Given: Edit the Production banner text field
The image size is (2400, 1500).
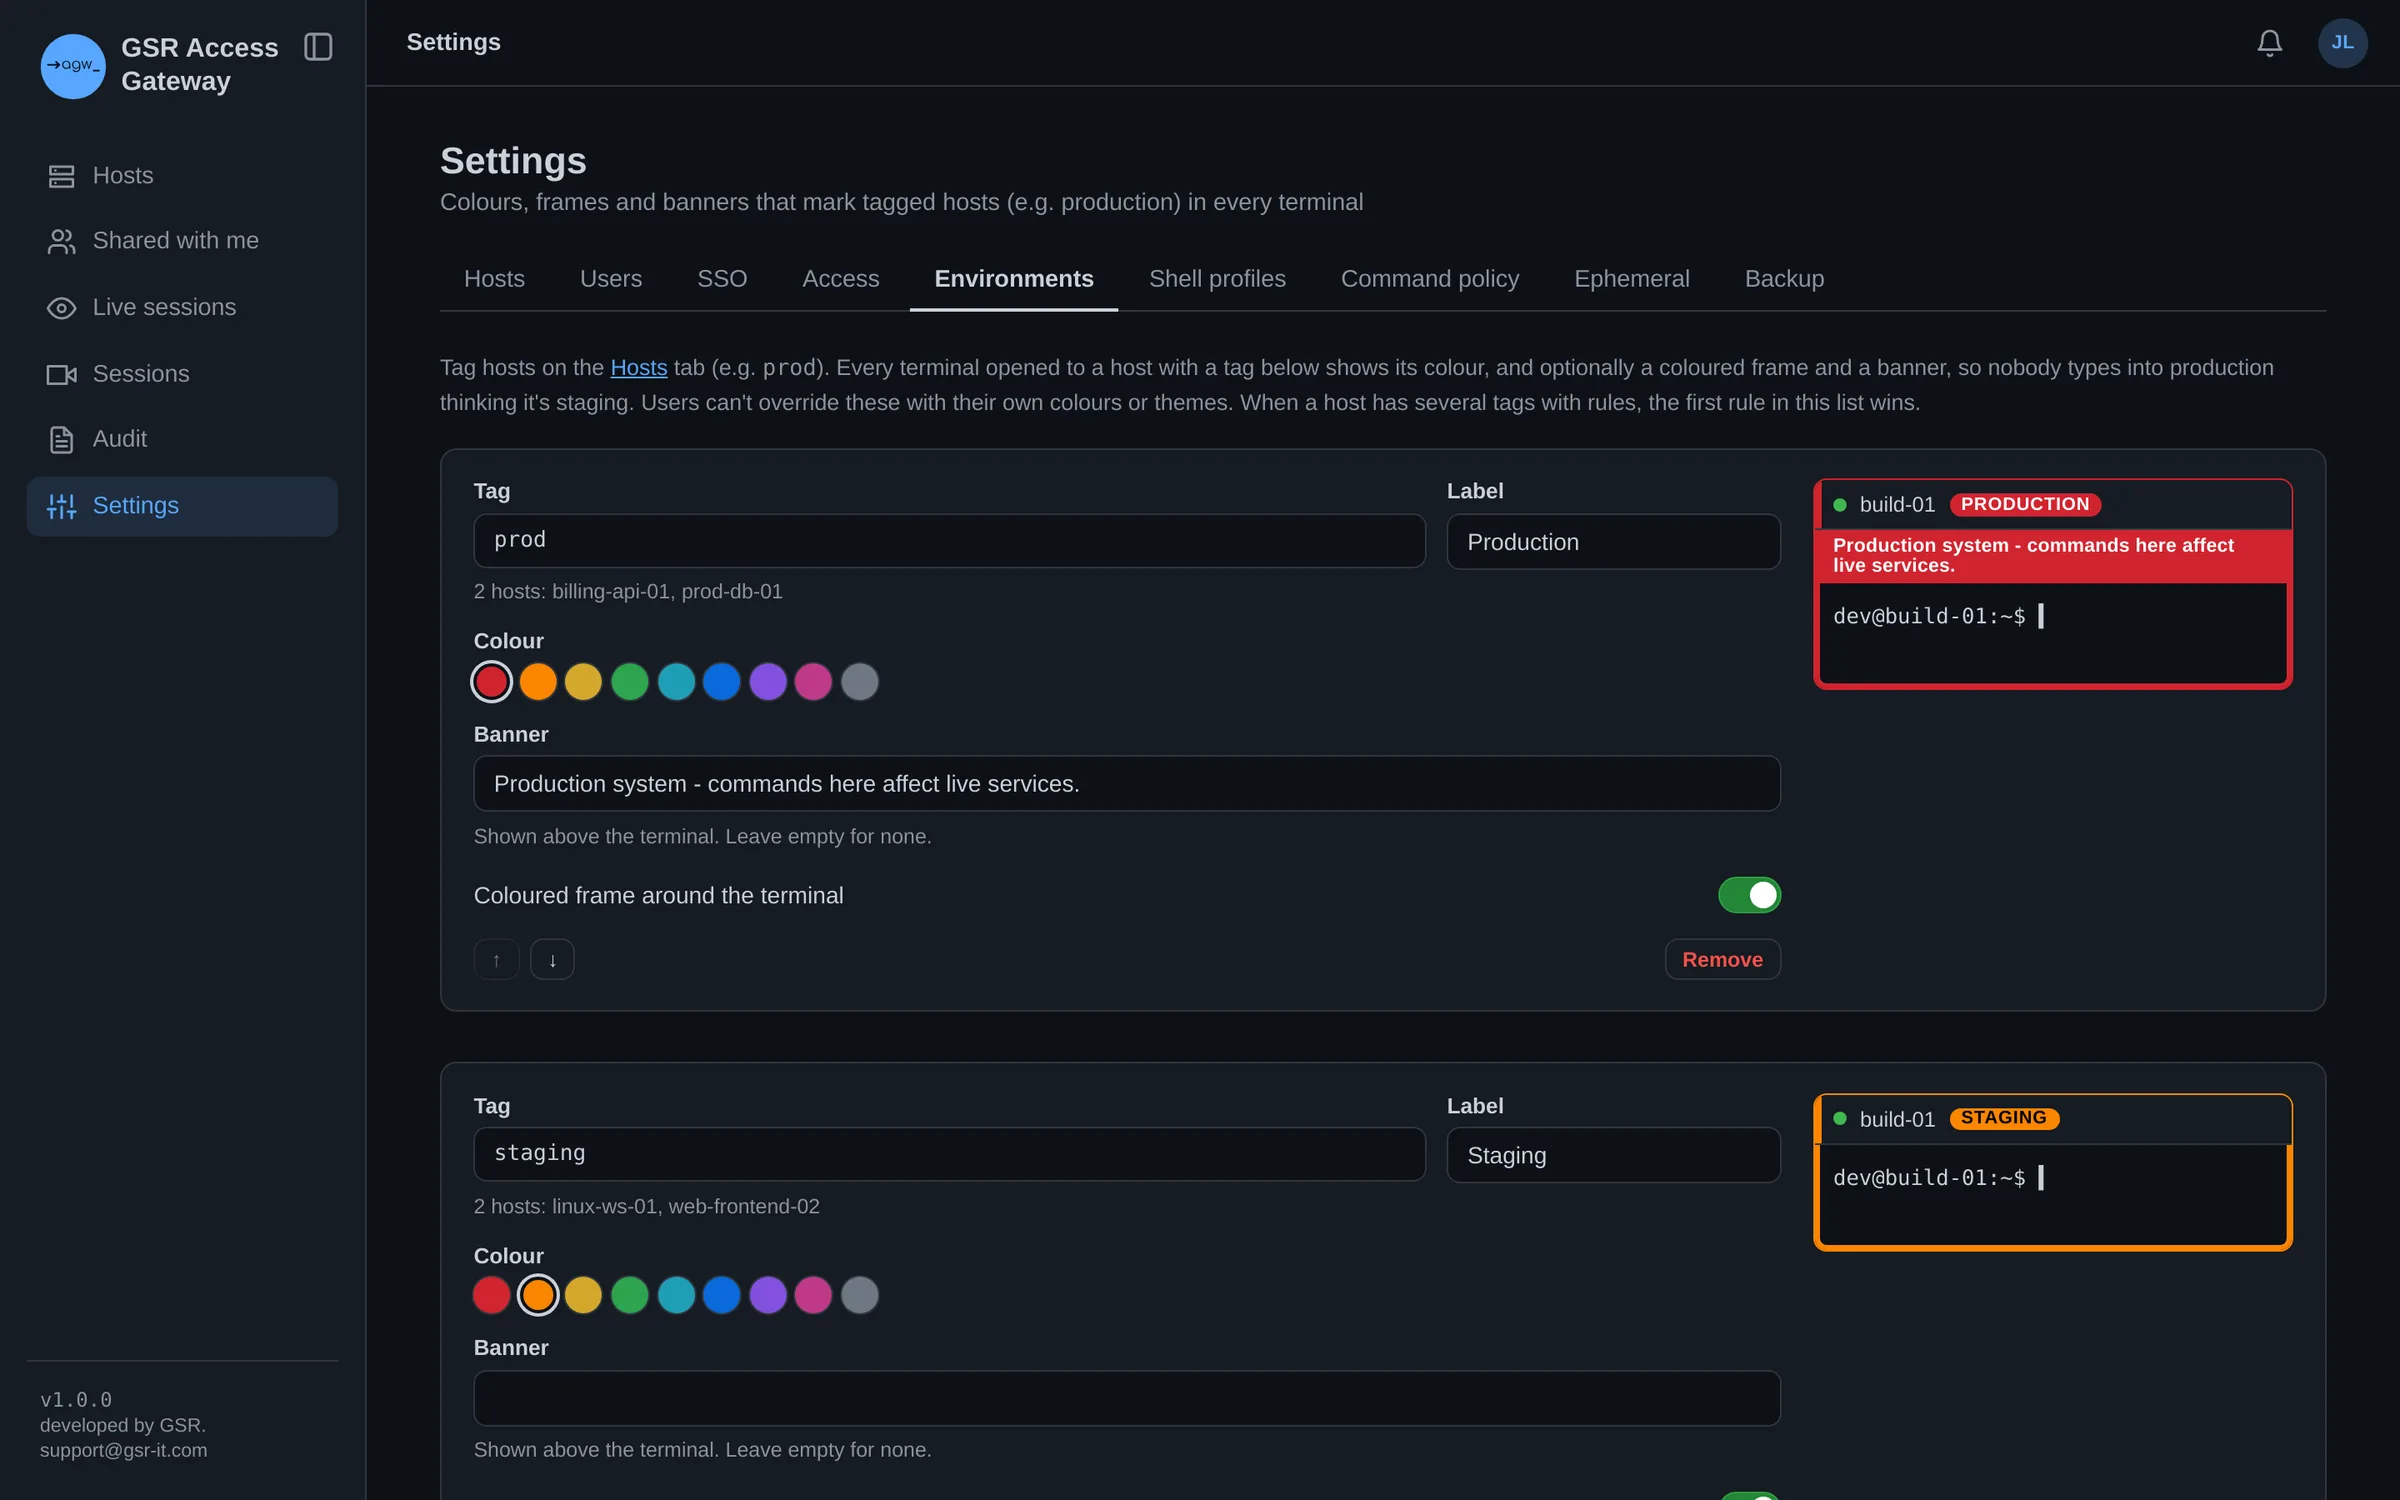Looking at the screenshot, I should pyautogui.click(x=1127, y=784).
